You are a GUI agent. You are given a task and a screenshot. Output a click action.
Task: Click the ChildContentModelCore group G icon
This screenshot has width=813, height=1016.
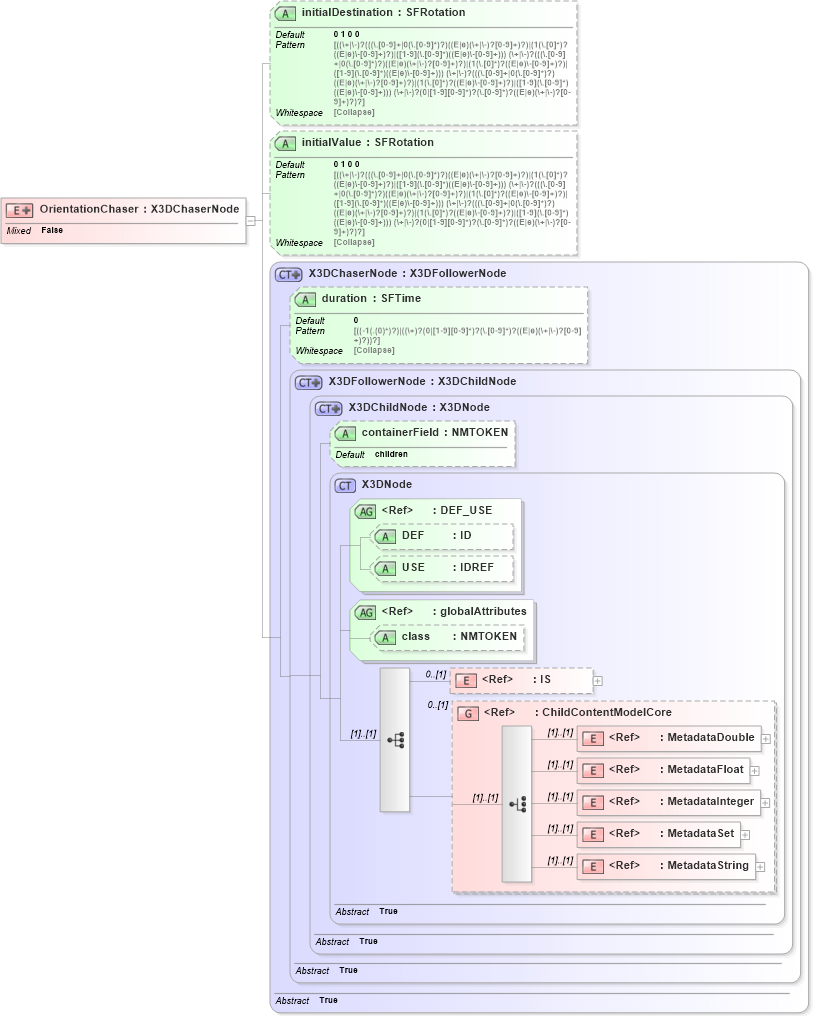click(x=468, y=714)
